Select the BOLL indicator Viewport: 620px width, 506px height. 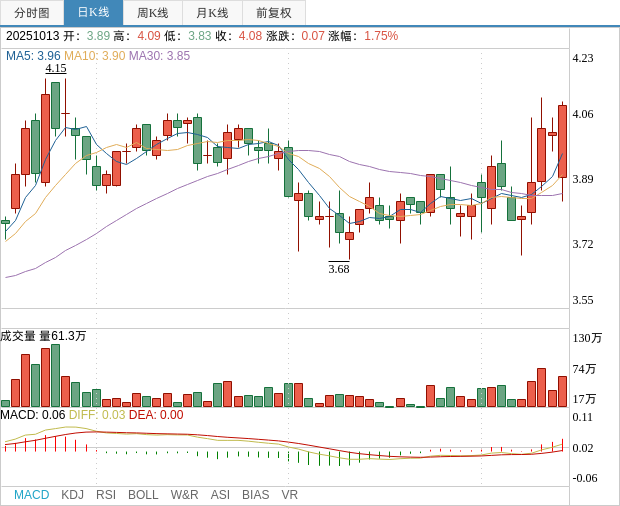pos(143,495)
